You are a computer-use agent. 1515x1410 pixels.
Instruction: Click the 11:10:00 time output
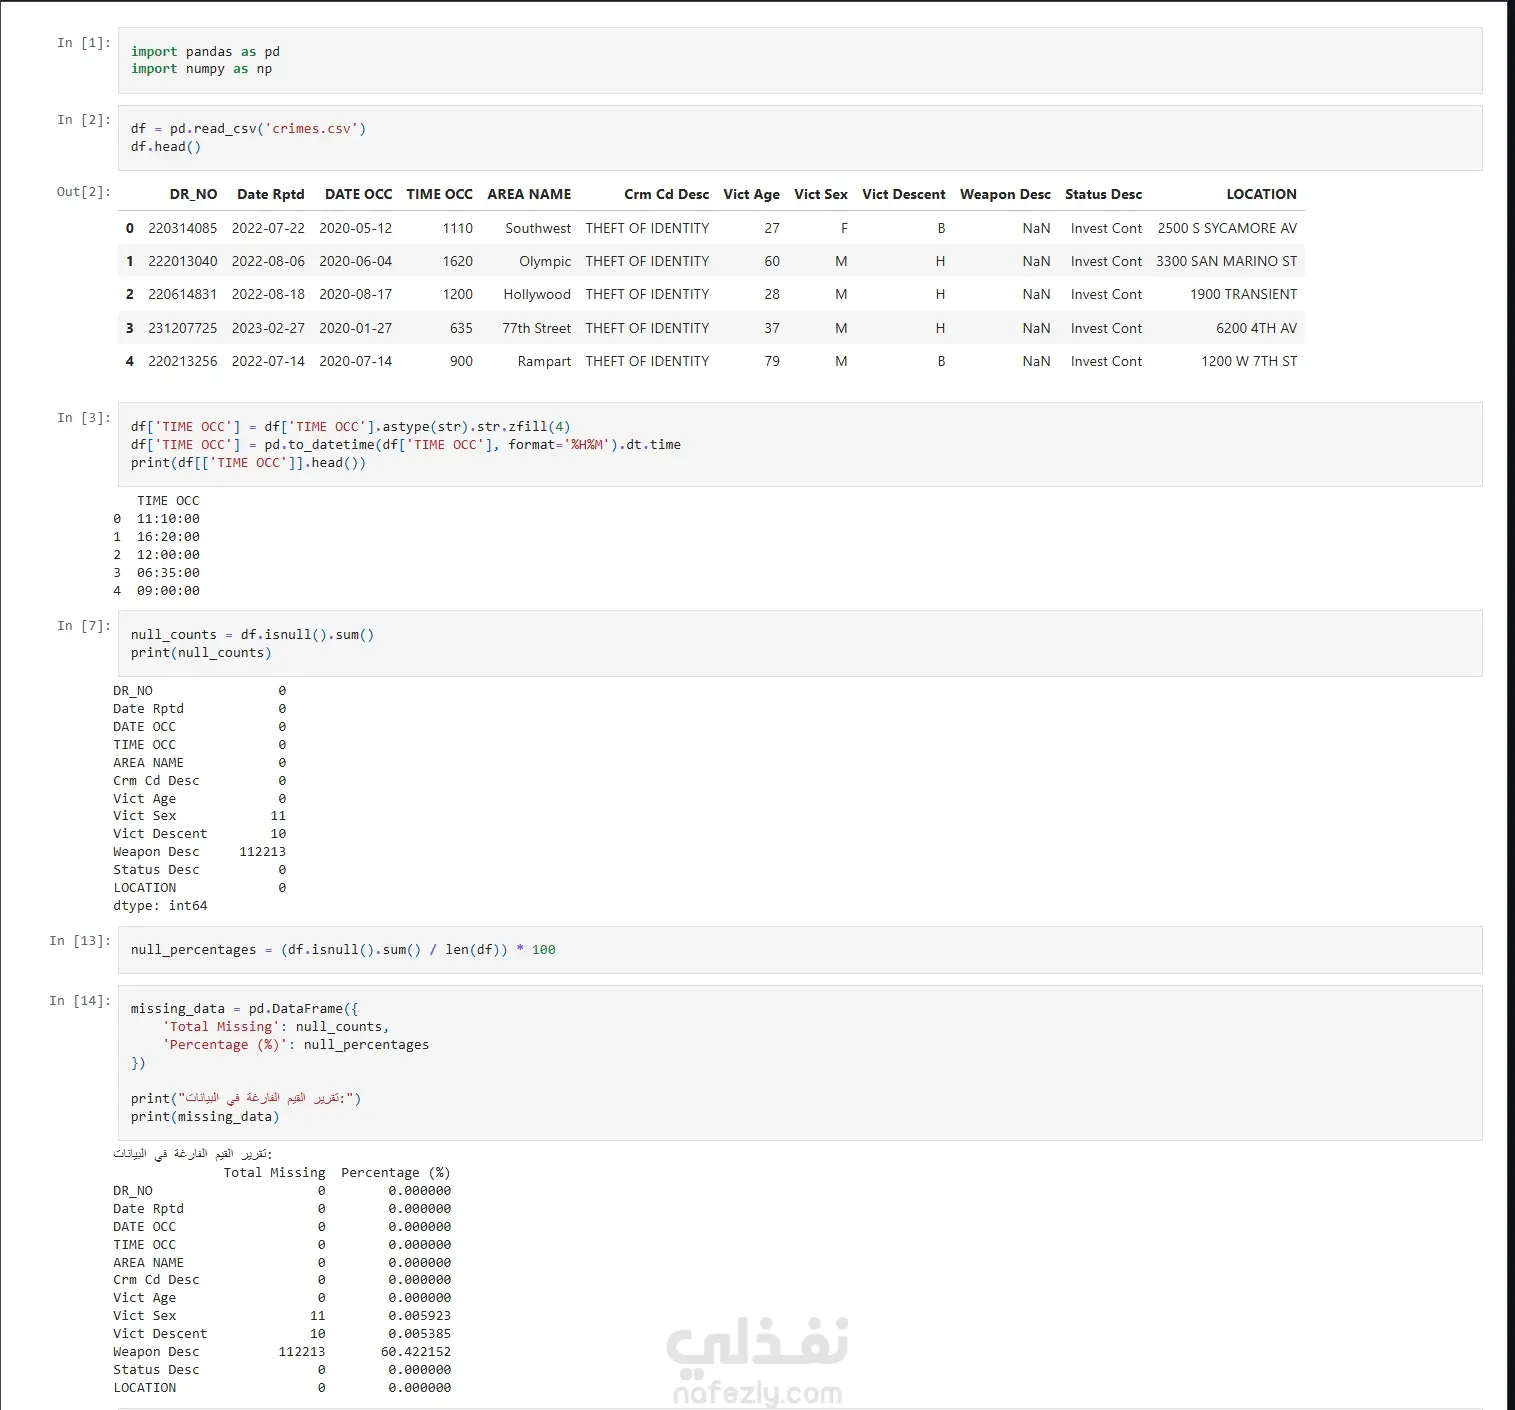168,519
